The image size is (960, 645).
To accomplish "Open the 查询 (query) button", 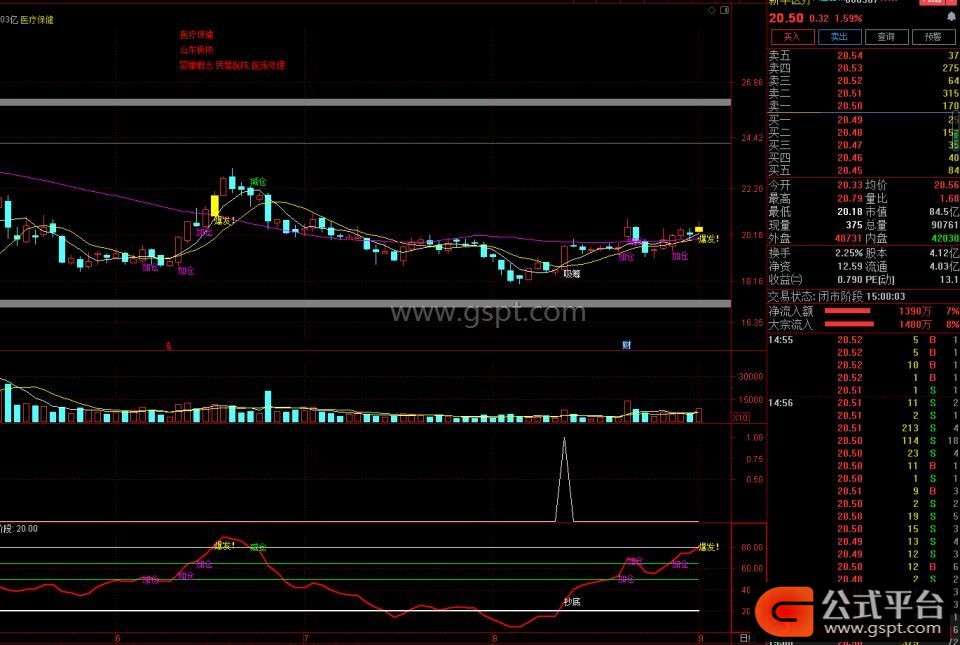I will pyautogui.click(x=886, y=37).
